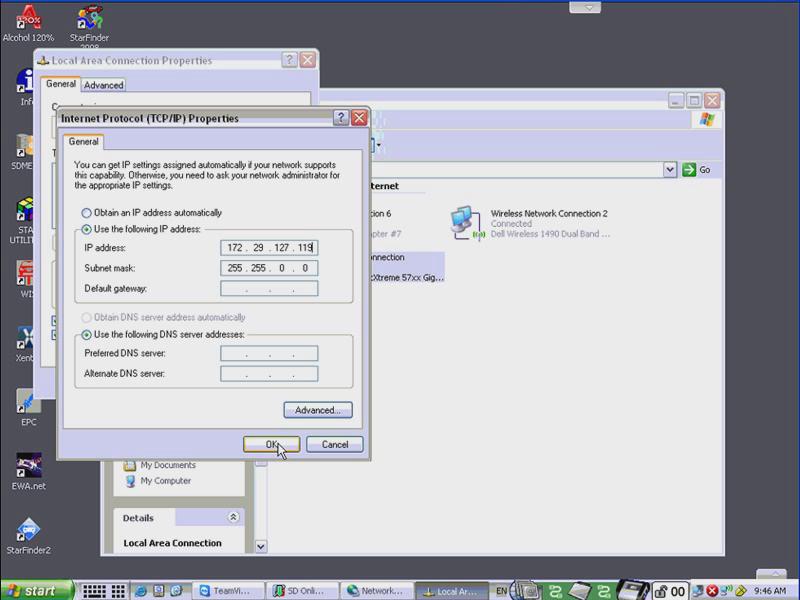Click the Start button on taskbar
The width and height of the screenshot is (800, 600).
tap(35, 591)
